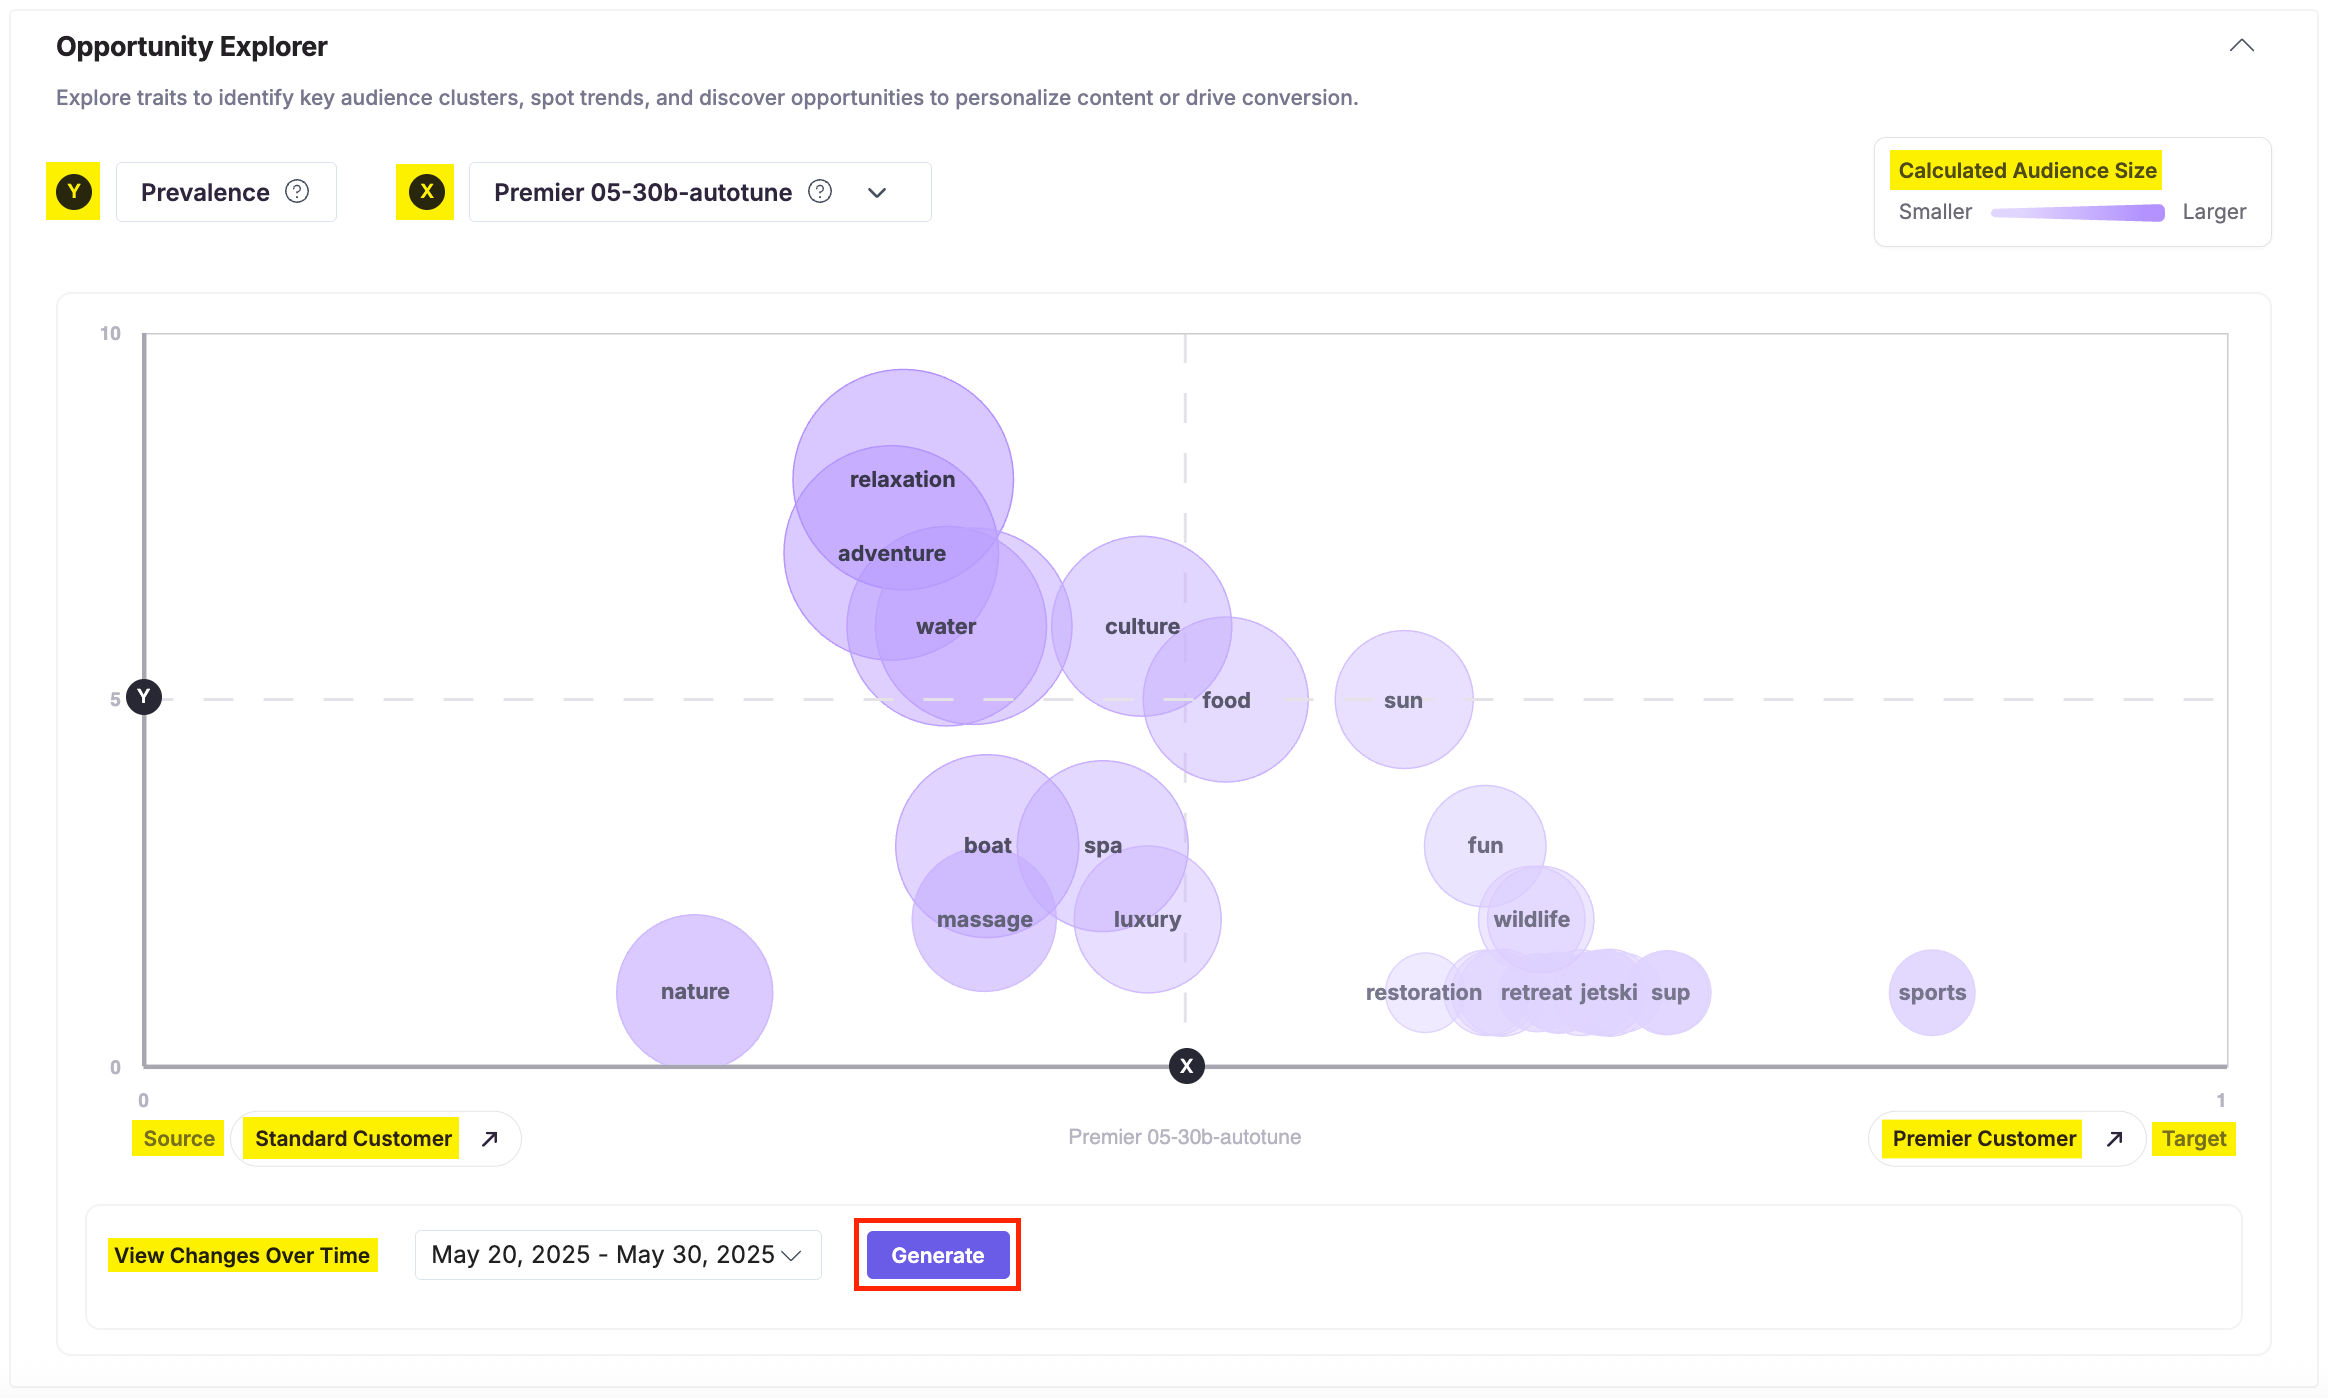
Task: Click the Y marker on chart axis
Action: pyautogui.click(x=144, y=696)
